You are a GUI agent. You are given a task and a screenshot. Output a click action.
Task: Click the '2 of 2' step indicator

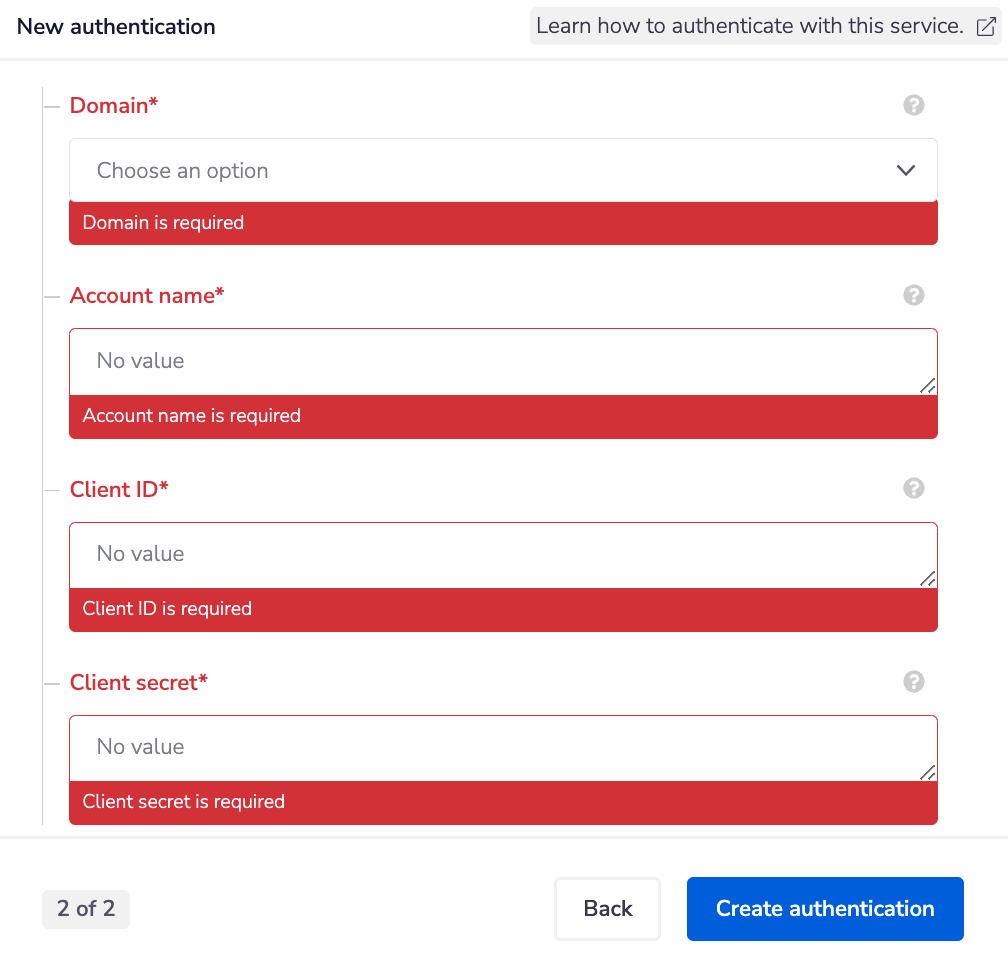[x=86, y=909]
